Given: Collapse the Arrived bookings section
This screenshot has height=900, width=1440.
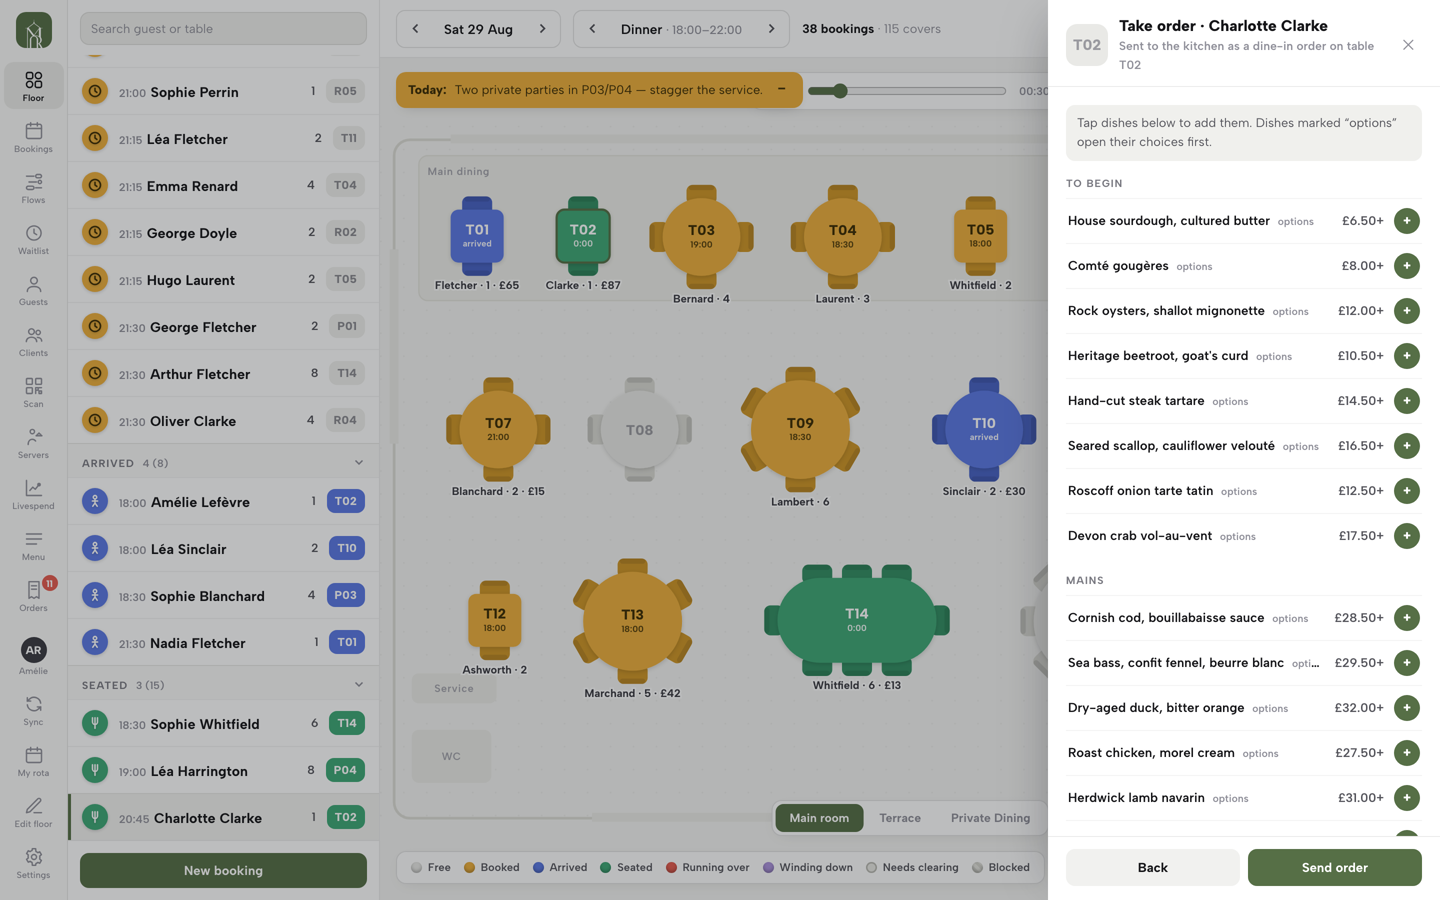Looking at the screenshot, I should [359, 463].
